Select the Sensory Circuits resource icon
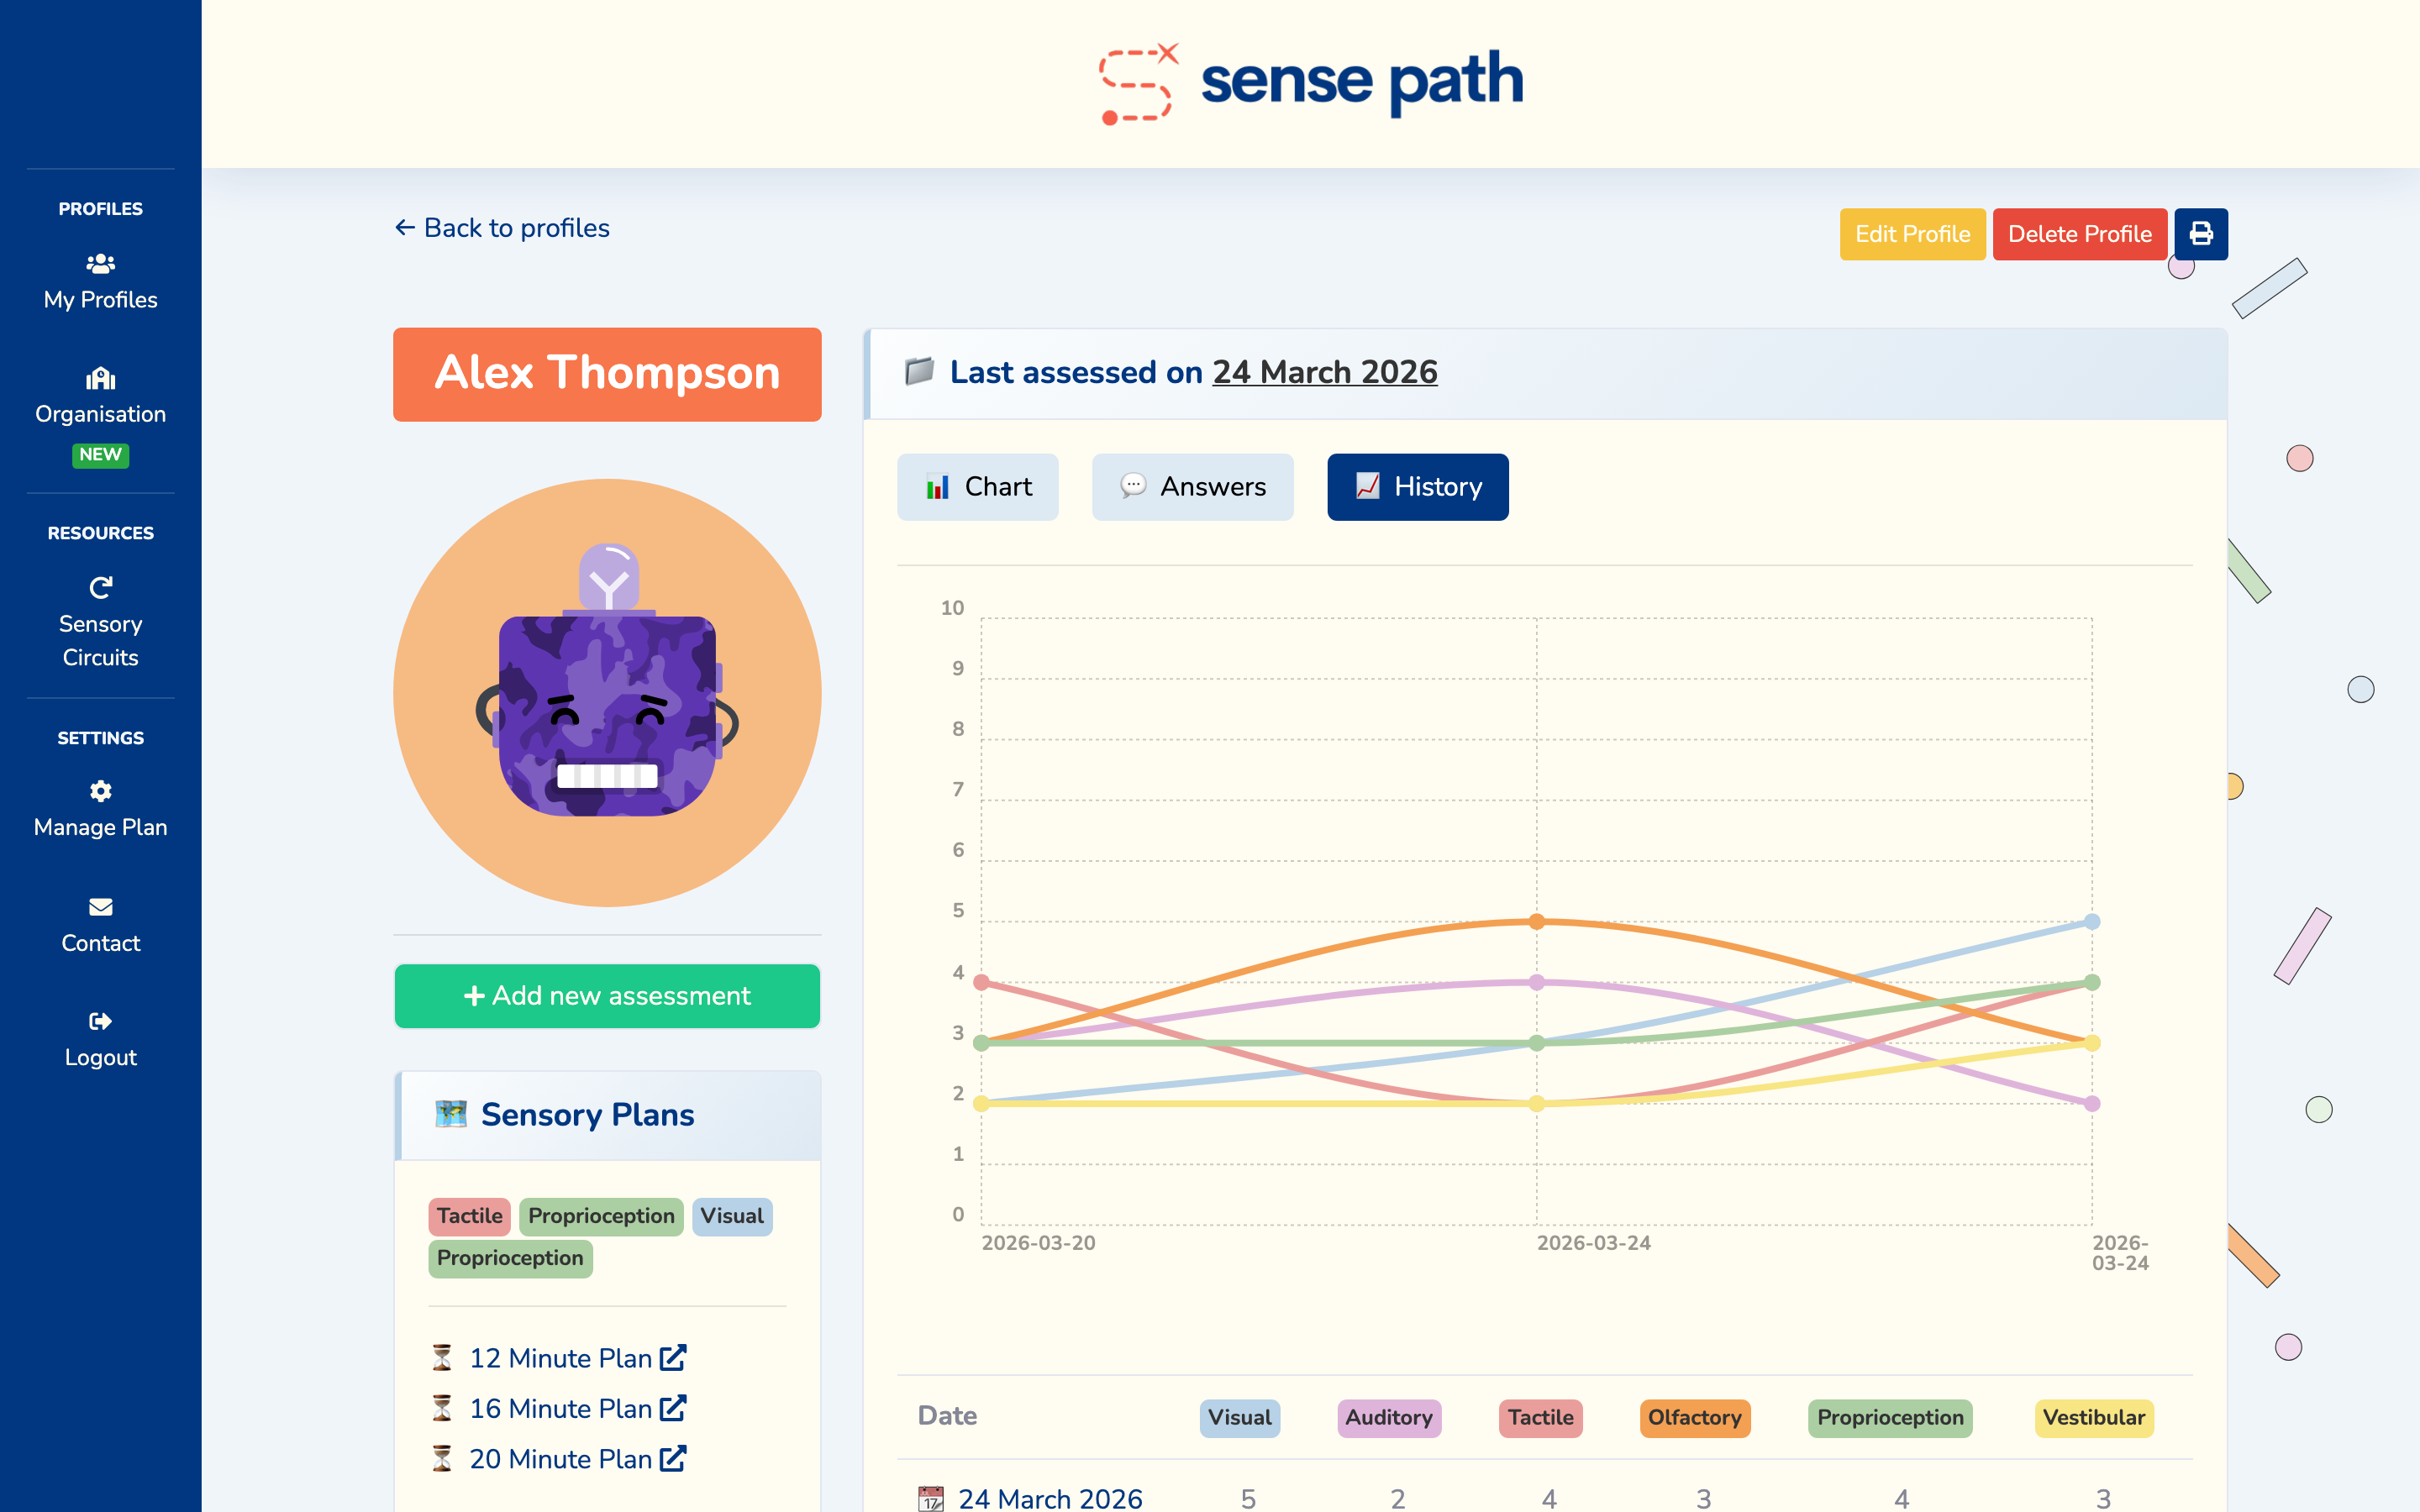This screenshot has height=1512, width=2420. 100,587
